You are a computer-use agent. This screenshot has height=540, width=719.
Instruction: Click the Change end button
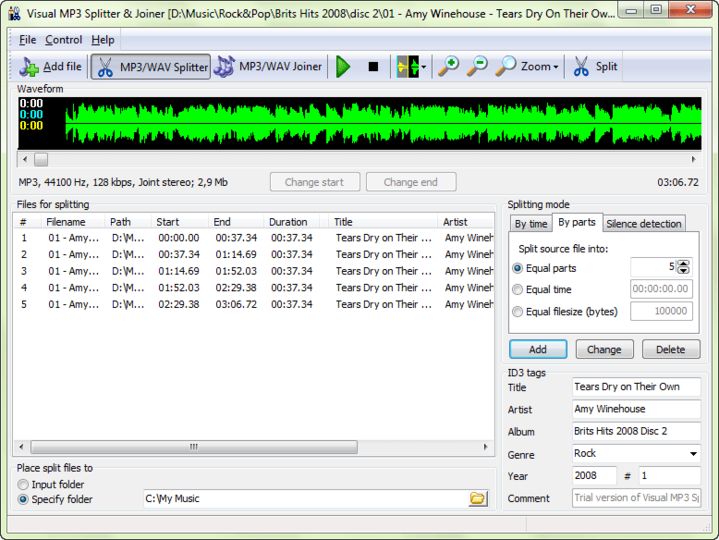[411, 182]
